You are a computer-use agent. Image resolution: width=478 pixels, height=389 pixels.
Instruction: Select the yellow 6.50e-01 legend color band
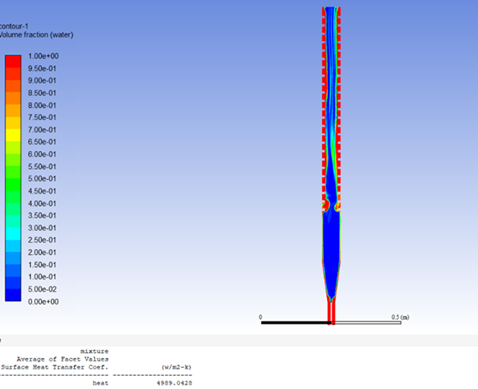[x=13, y=135]
